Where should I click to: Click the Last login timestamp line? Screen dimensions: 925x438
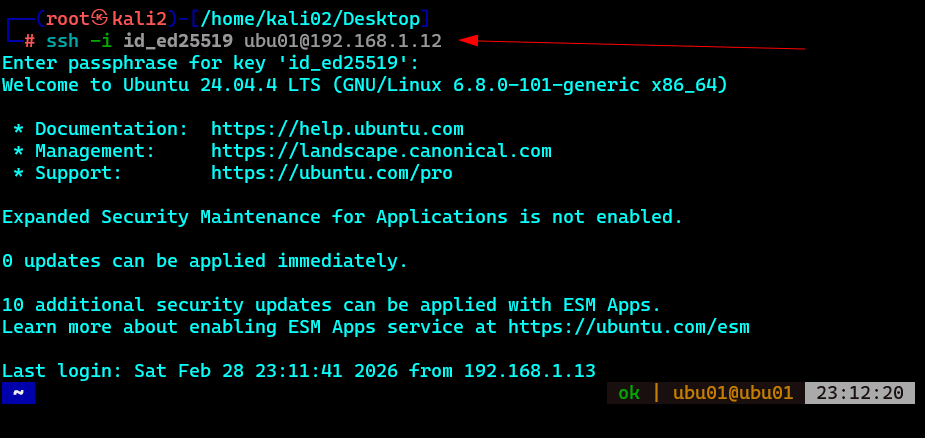tap(298, 371)
